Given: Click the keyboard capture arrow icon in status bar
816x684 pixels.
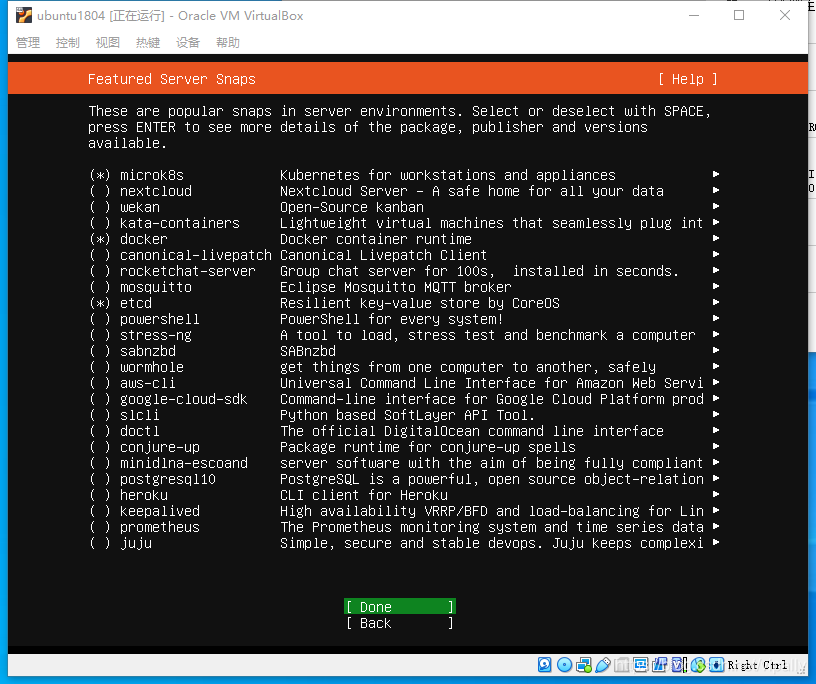Looking at the screenshot, I should [x=717, y=665].
